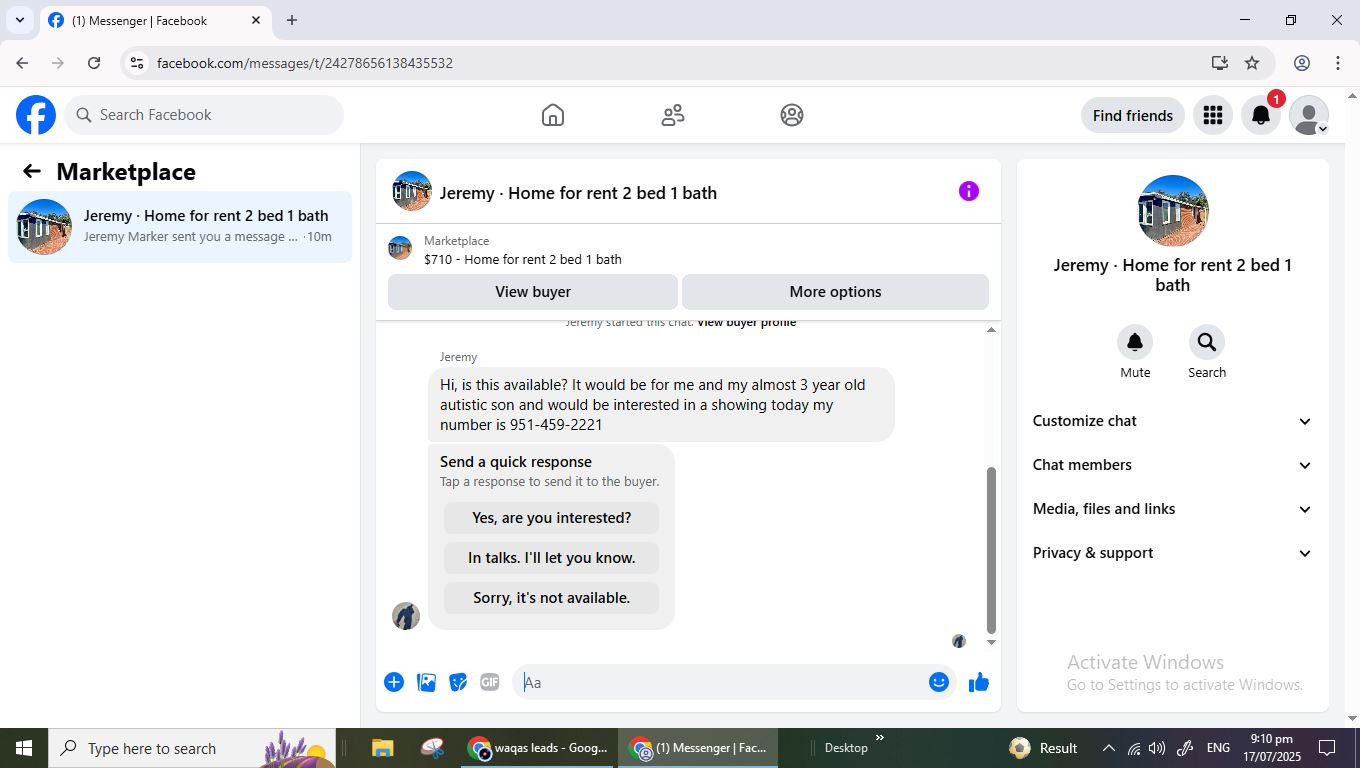Open the Friends icon in top navigation

[x=673, y=115]
